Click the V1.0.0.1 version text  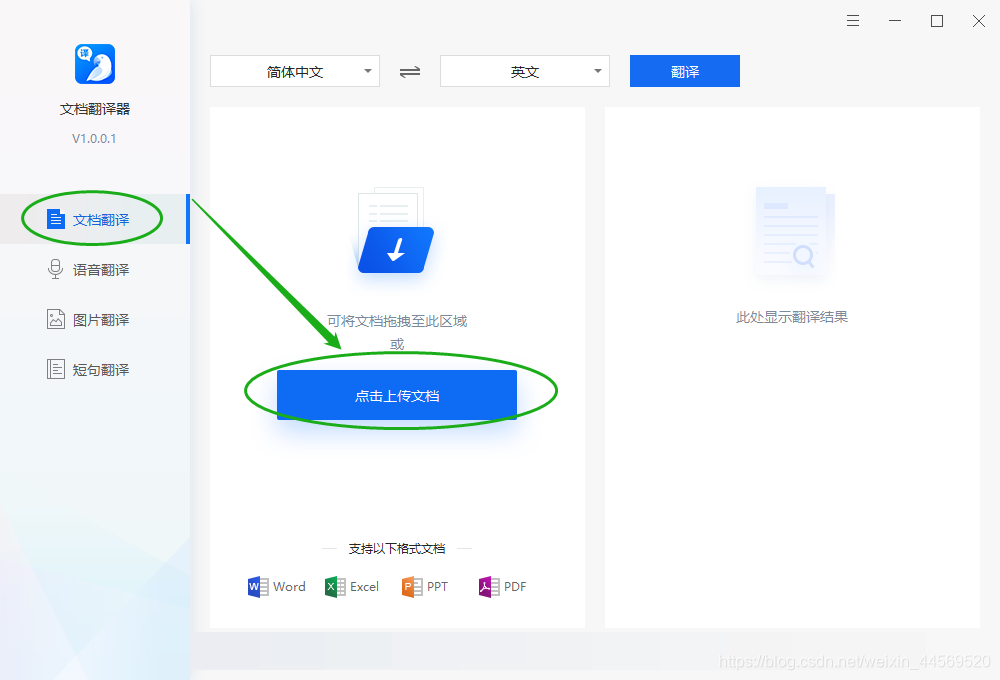click(94, 138)
